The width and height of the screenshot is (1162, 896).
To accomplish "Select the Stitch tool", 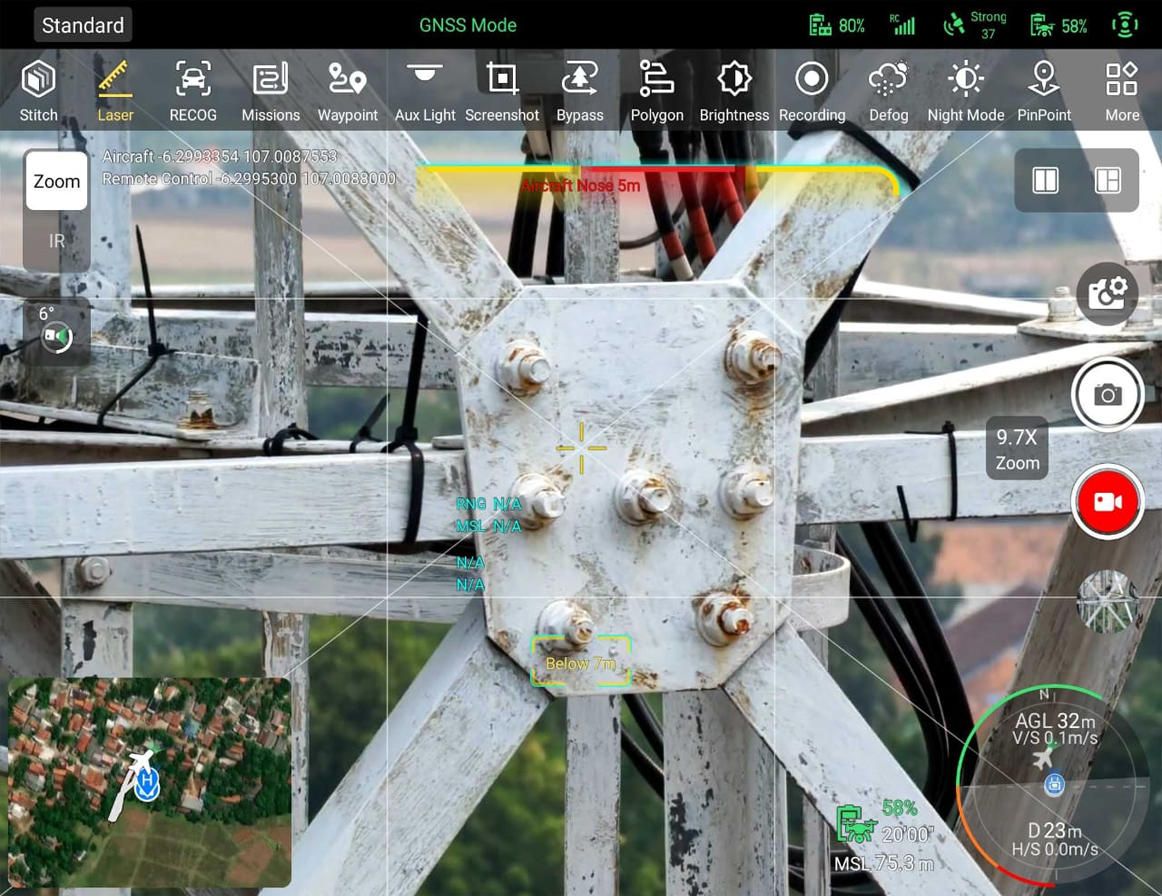I will (x=39, y=91).
